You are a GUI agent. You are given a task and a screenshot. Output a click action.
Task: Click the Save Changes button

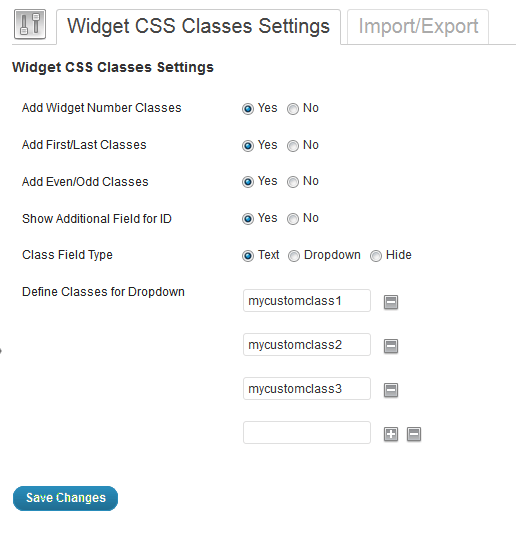click(66, 498)
